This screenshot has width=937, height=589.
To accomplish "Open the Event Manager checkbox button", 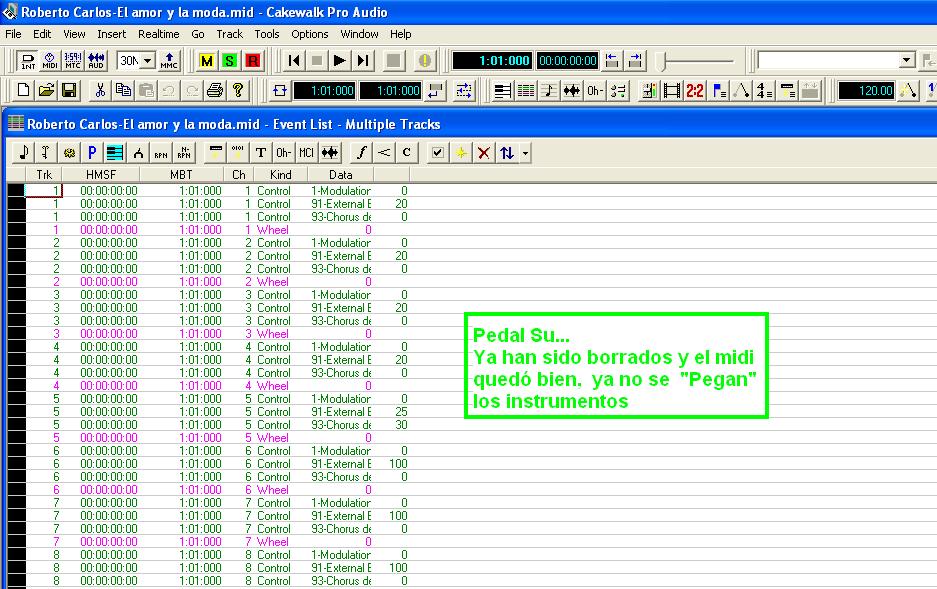I will pyautogui.click(x=437, y=153).
